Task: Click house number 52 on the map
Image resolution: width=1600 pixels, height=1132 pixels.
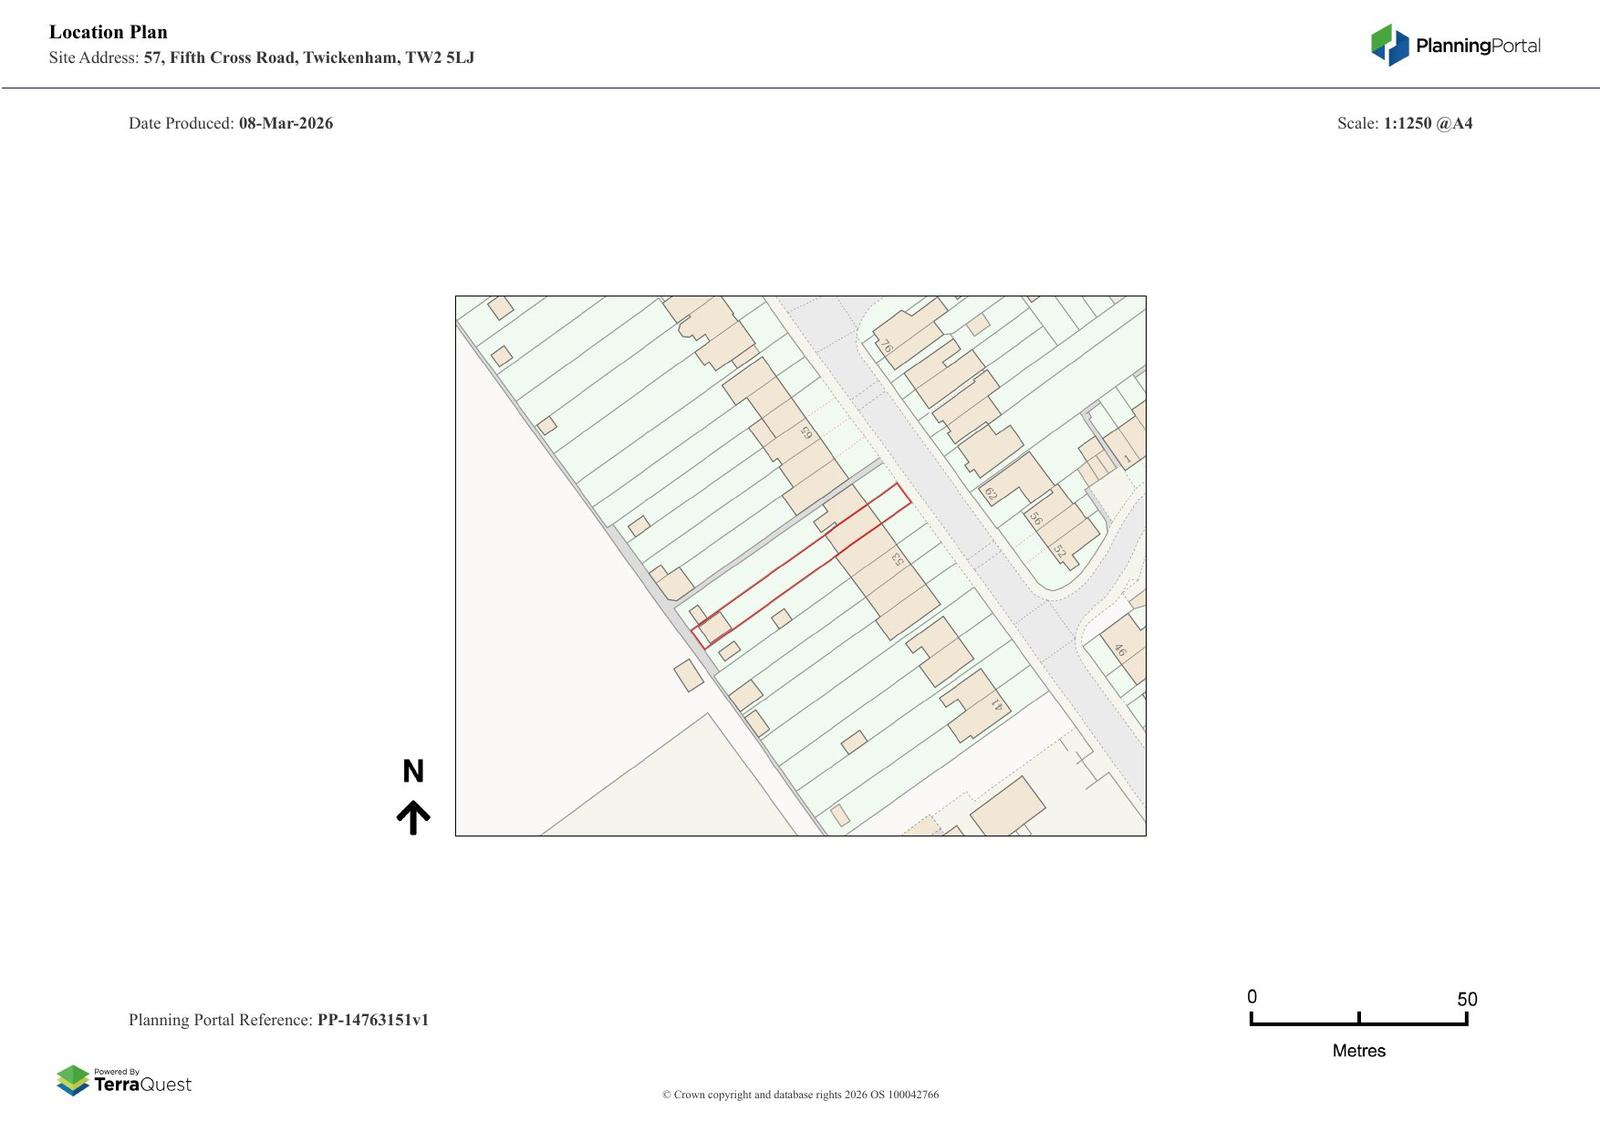Action: [x=1060, y=552]
